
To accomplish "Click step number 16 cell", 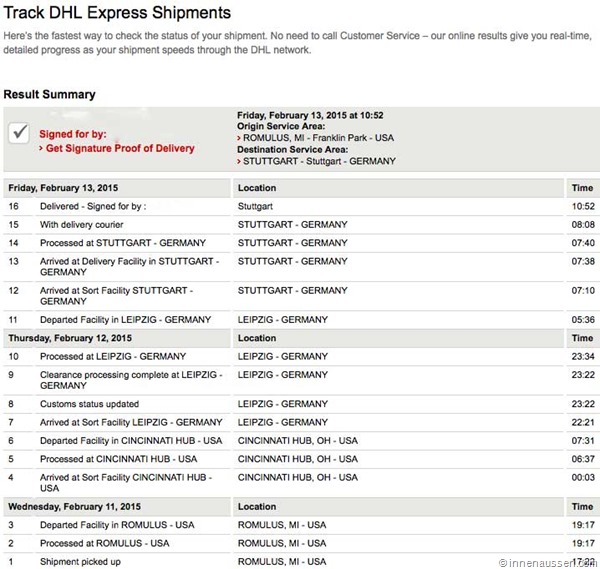I will [13, 206].
